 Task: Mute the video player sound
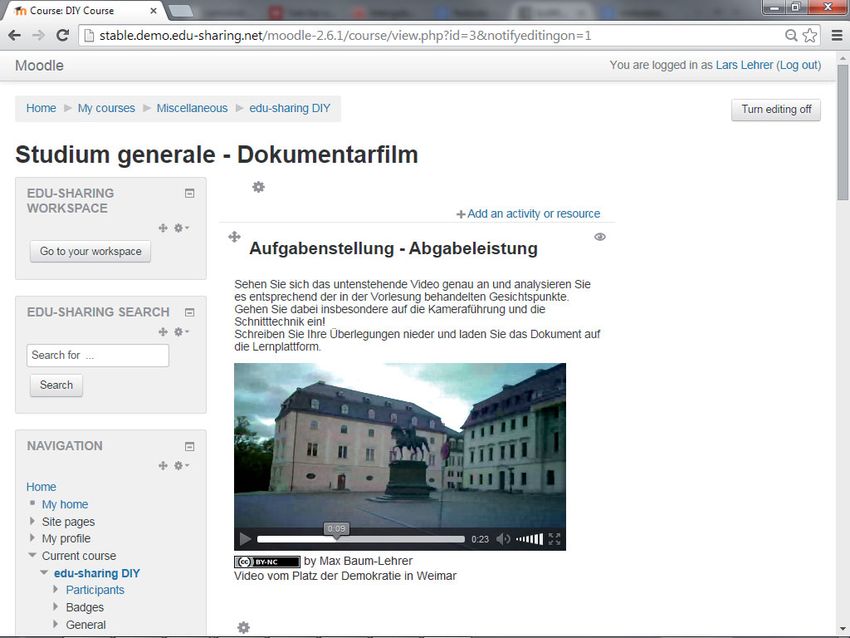pyautogui.click(x=503, y=539)
